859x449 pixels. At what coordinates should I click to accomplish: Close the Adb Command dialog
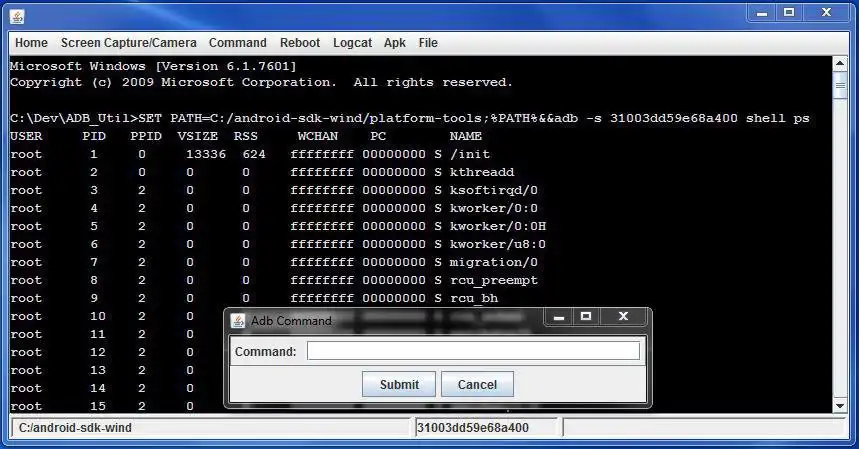coord(623,316)
